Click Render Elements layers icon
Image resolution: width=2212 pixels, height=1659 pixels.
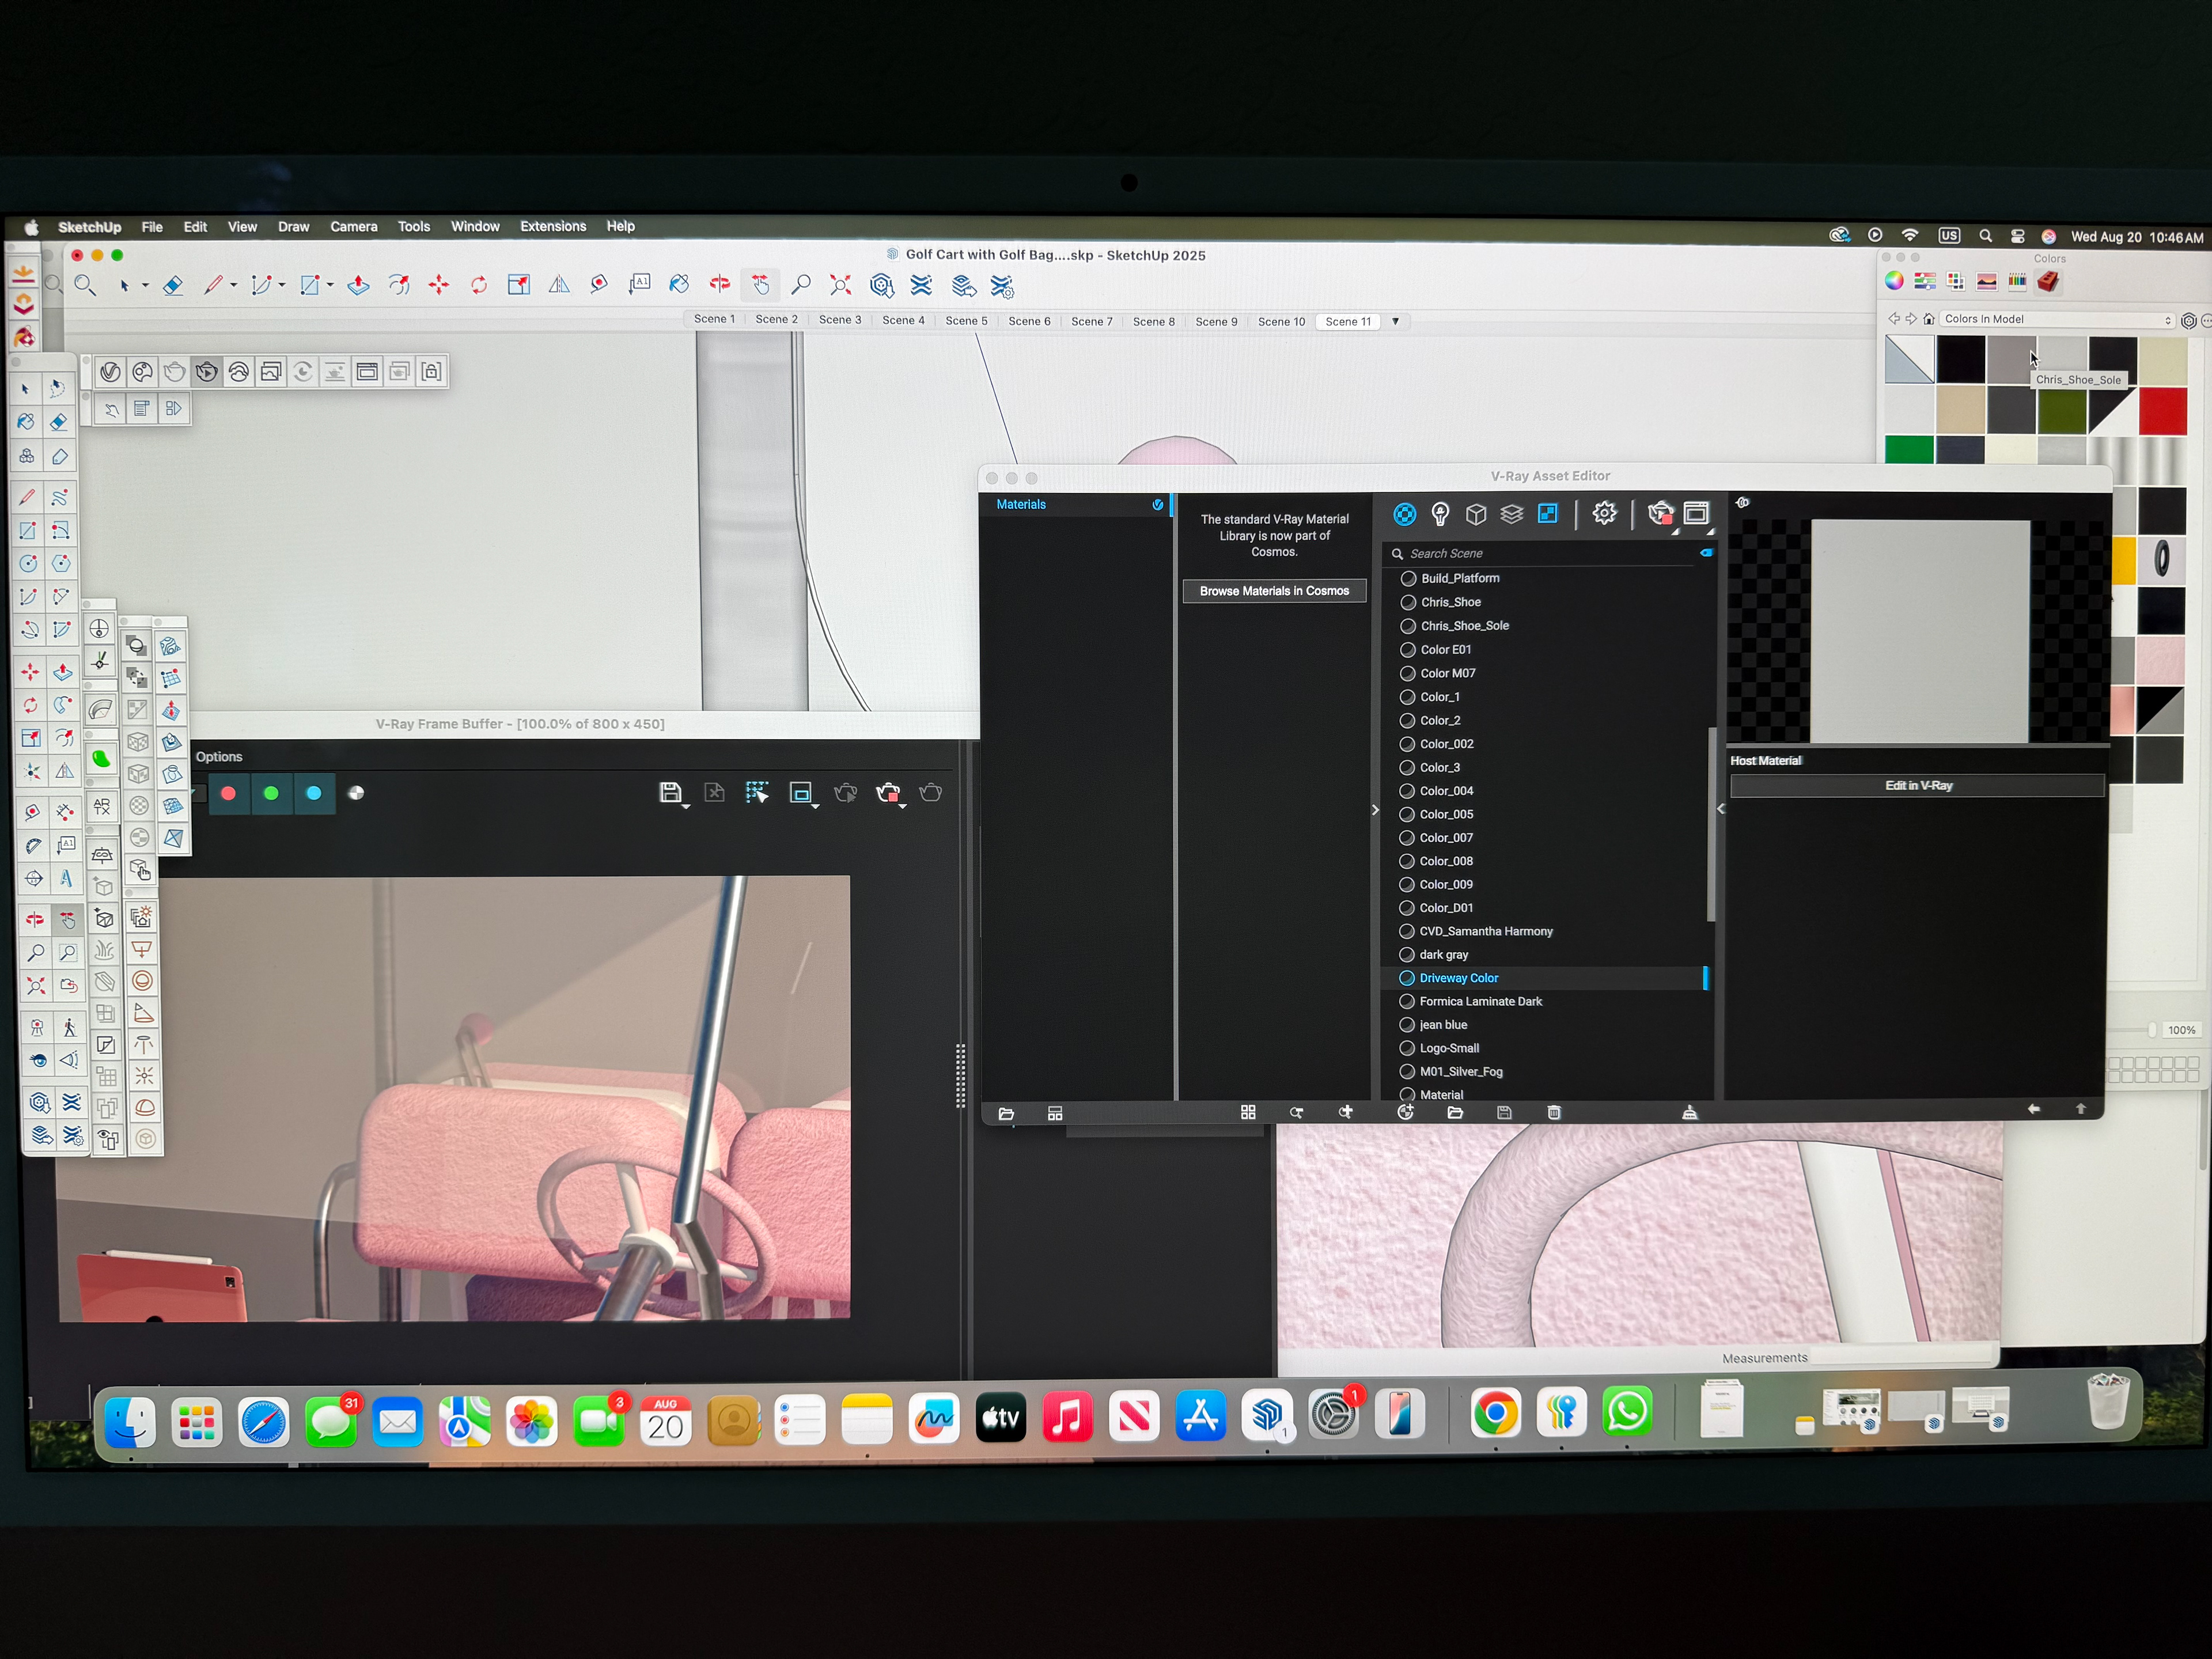[x=1512, y=514]
